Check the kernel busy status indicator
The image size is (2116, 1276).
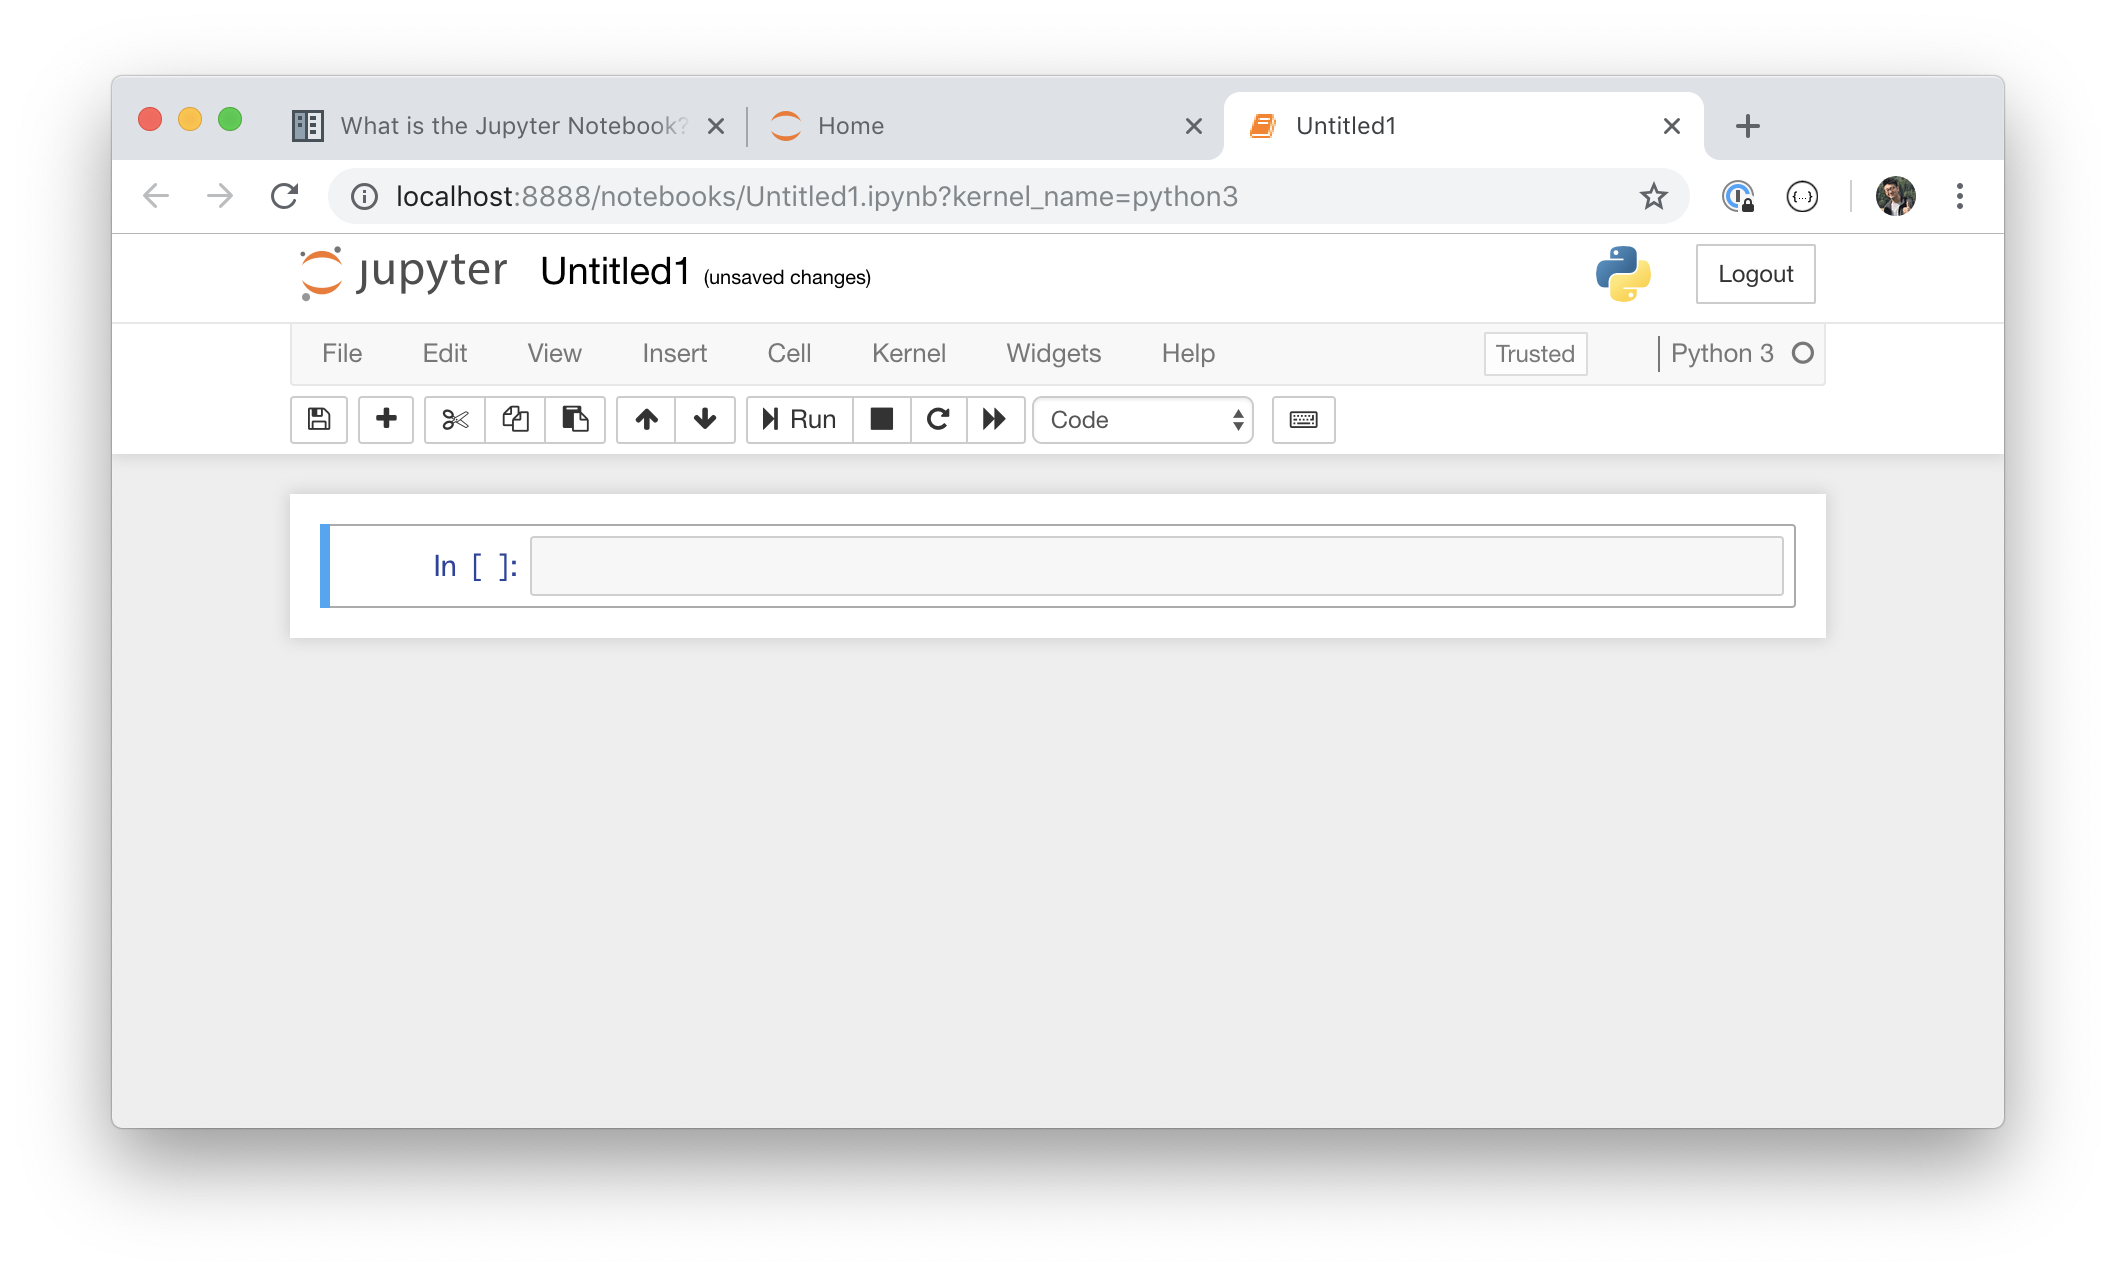[x=1802, y=352]
